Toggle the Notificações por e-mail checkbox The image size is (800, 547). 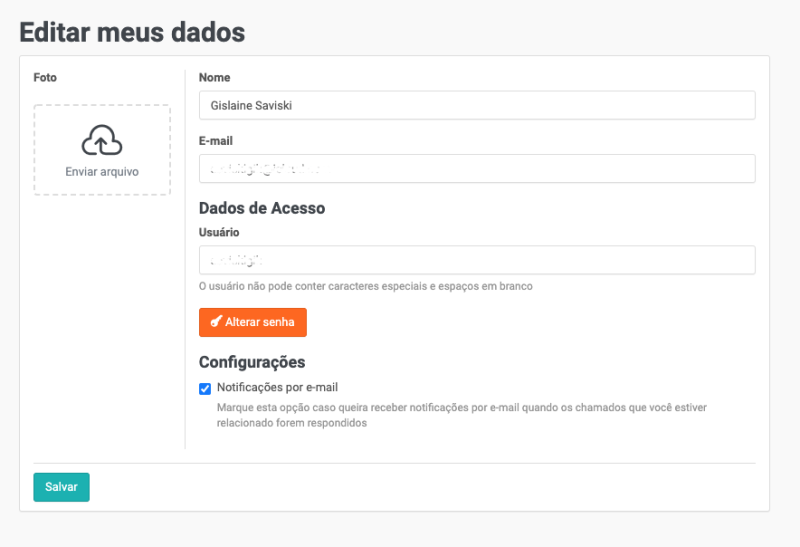click(205, 388)
